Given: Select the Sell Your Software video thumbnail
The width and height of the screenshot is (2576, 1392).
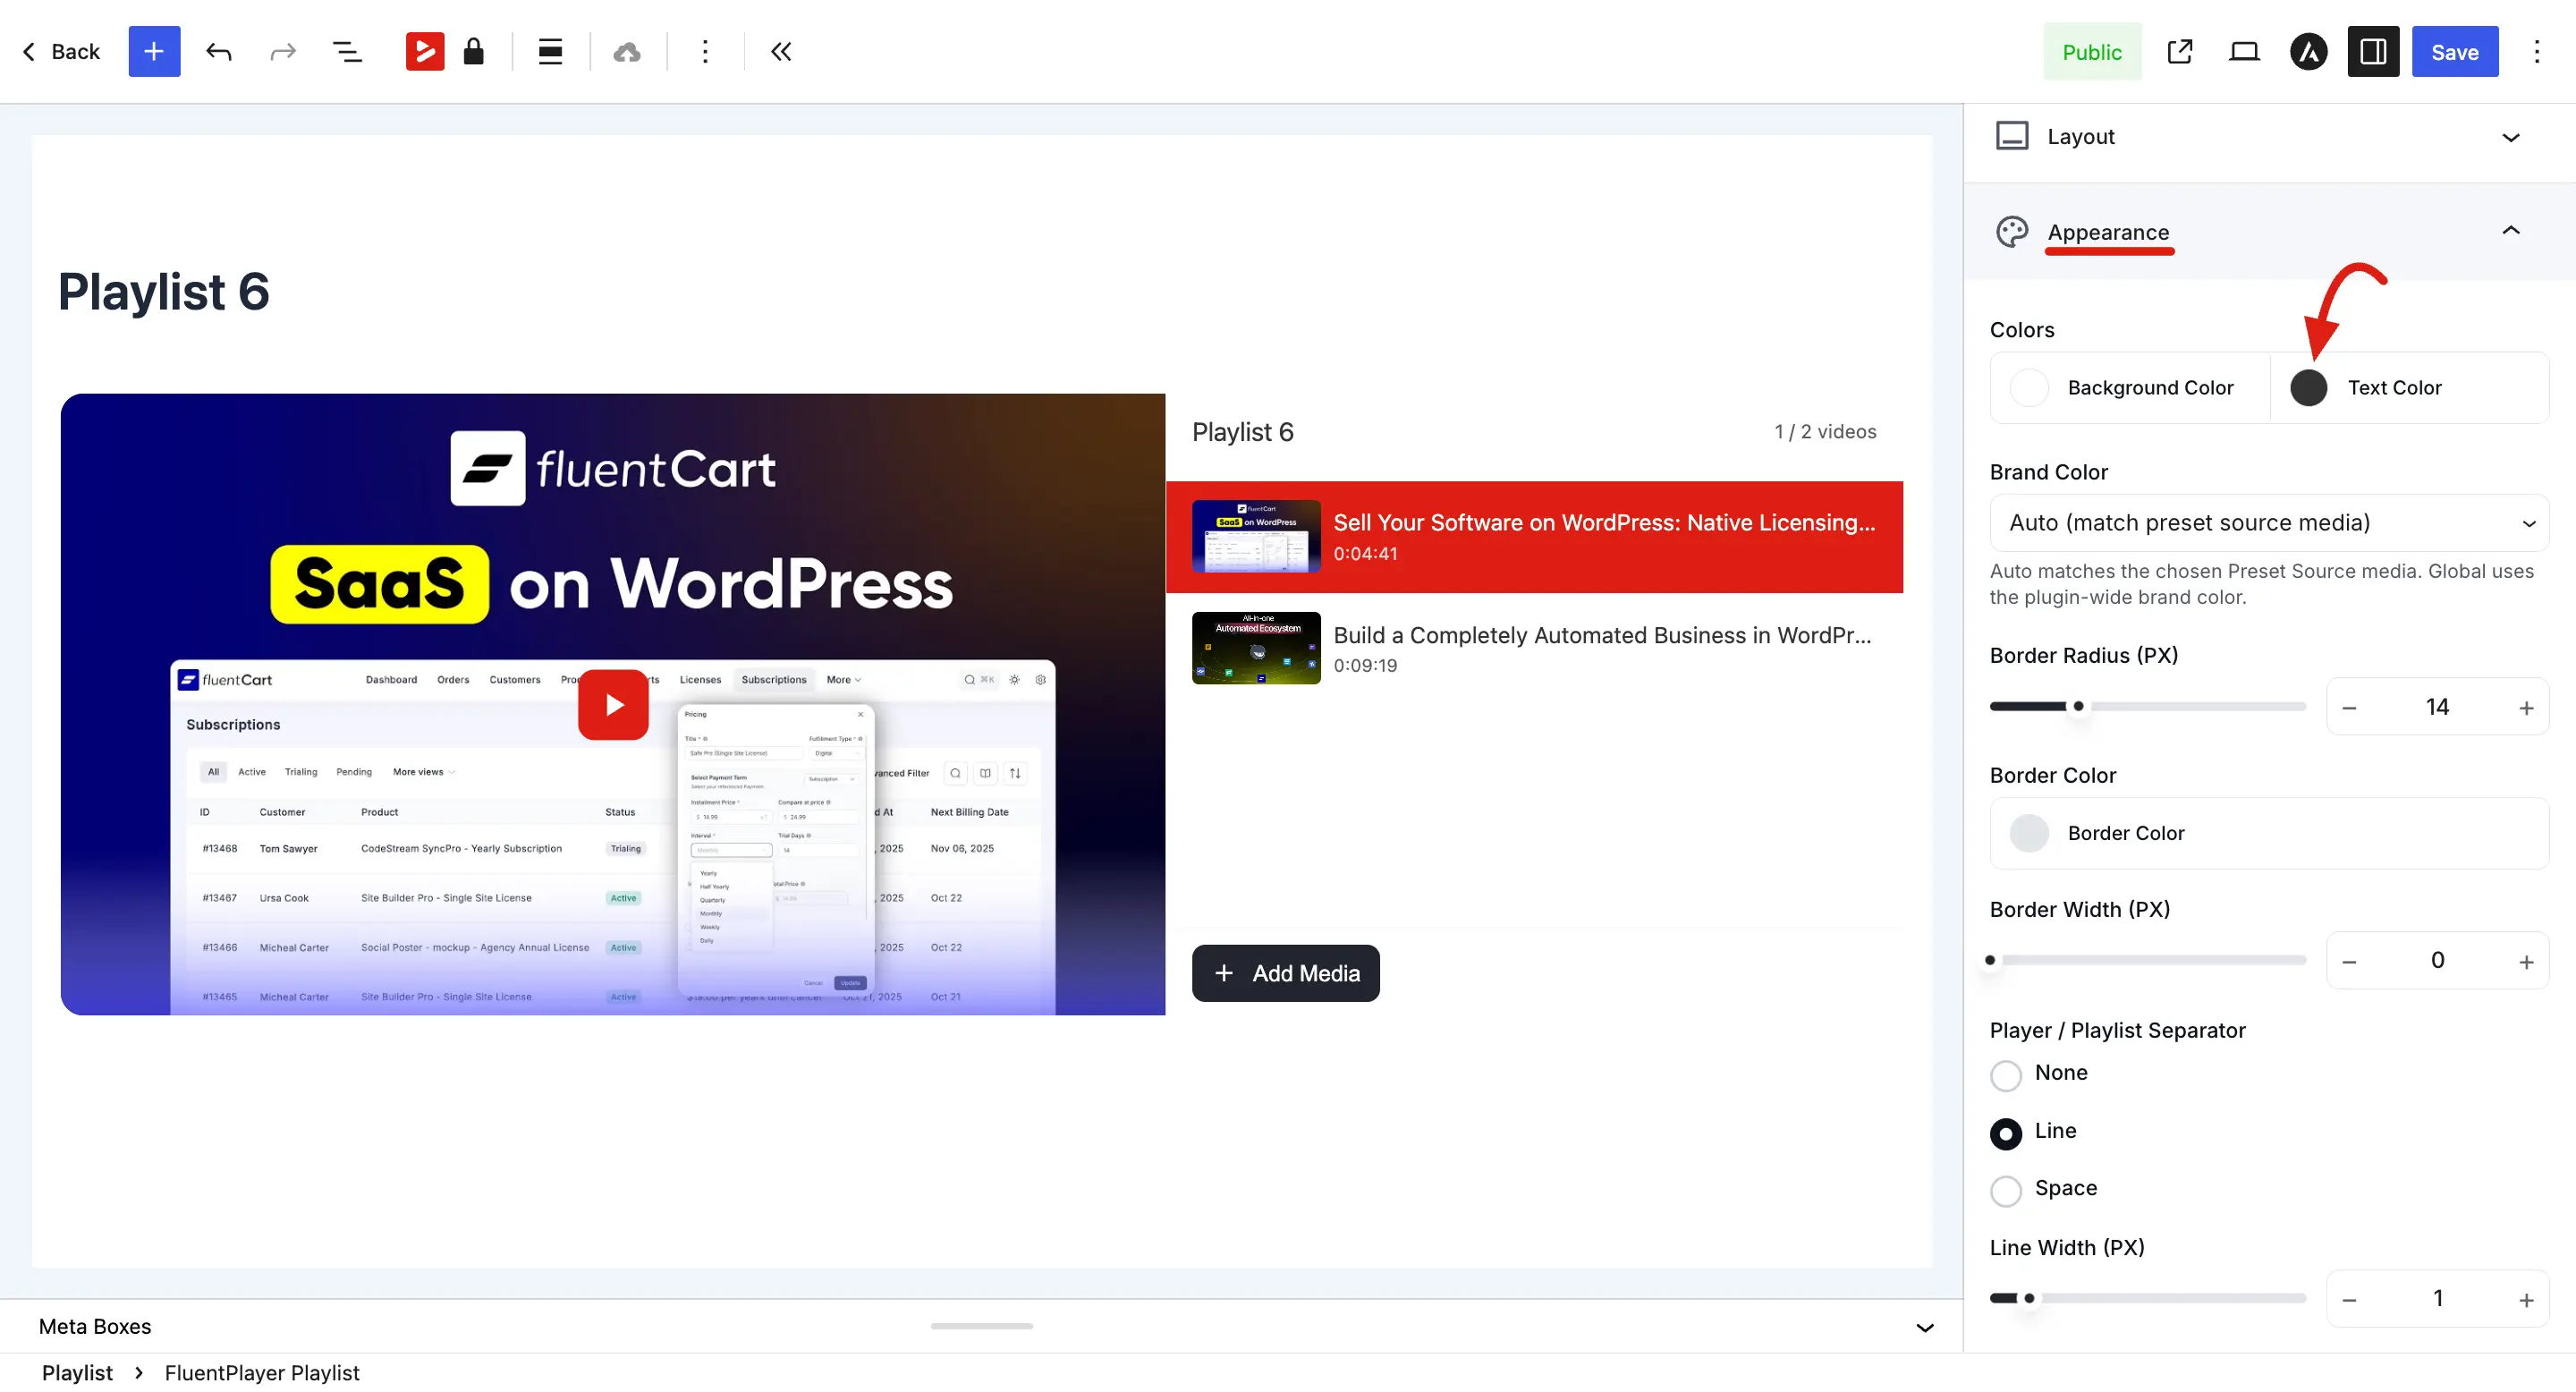Looking at the screenshot, I should (x=1256, y=536).
